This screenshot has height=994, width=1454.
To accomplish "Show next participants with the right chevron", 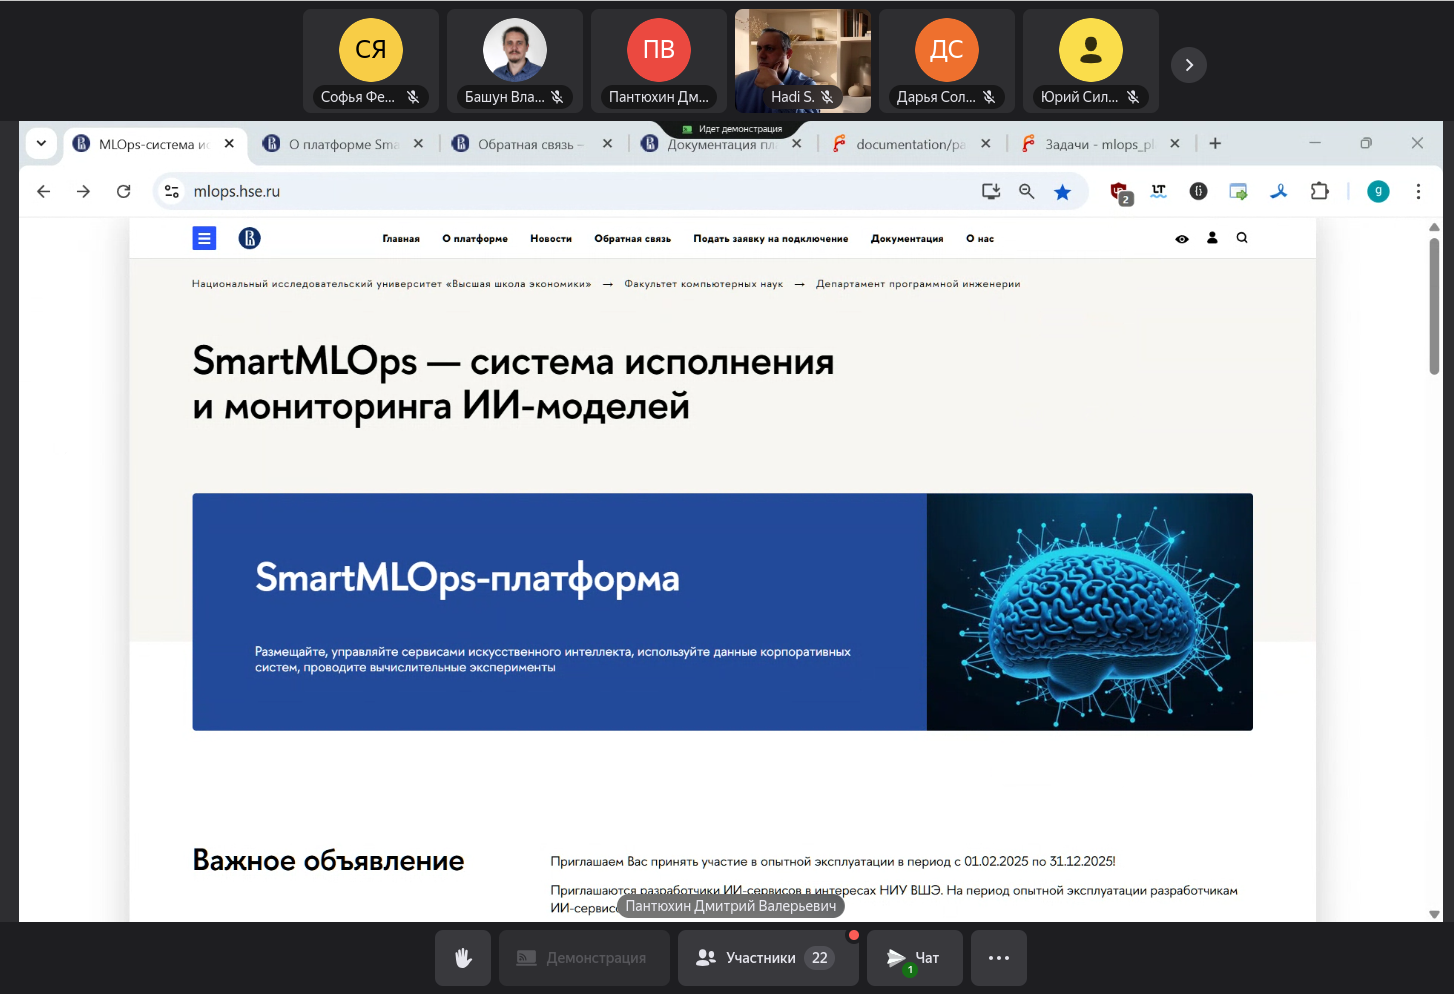I will 1189,65.
